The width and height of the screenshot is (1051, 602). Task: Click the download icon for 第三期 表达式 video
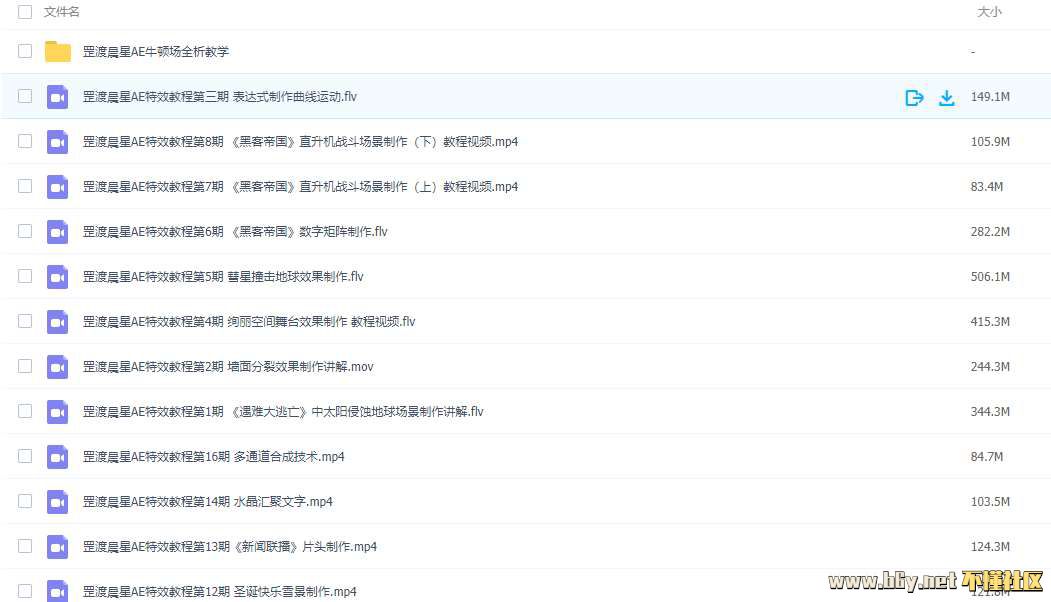946,97
